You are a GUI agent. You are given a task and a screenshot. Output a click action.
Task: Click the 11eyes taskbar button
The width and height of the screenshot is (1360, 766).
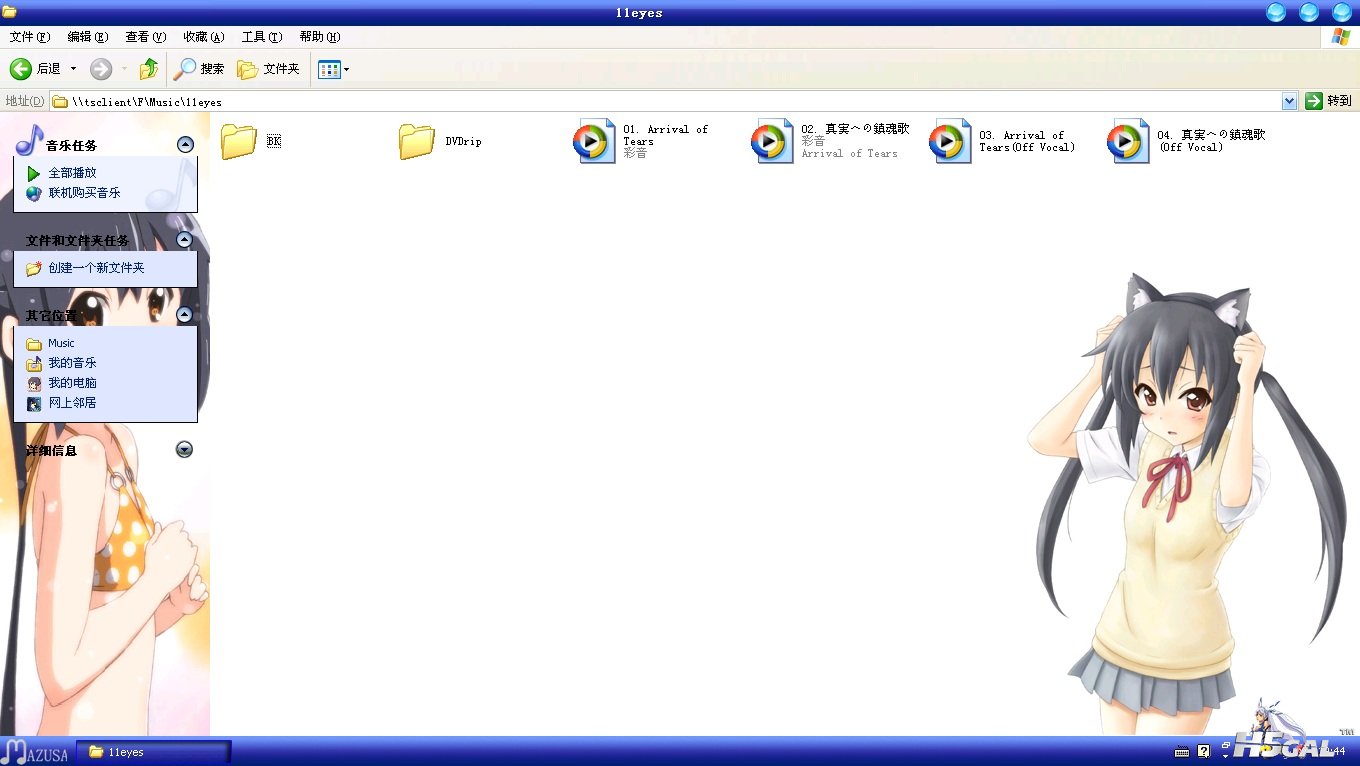click(x=154, y=752)
